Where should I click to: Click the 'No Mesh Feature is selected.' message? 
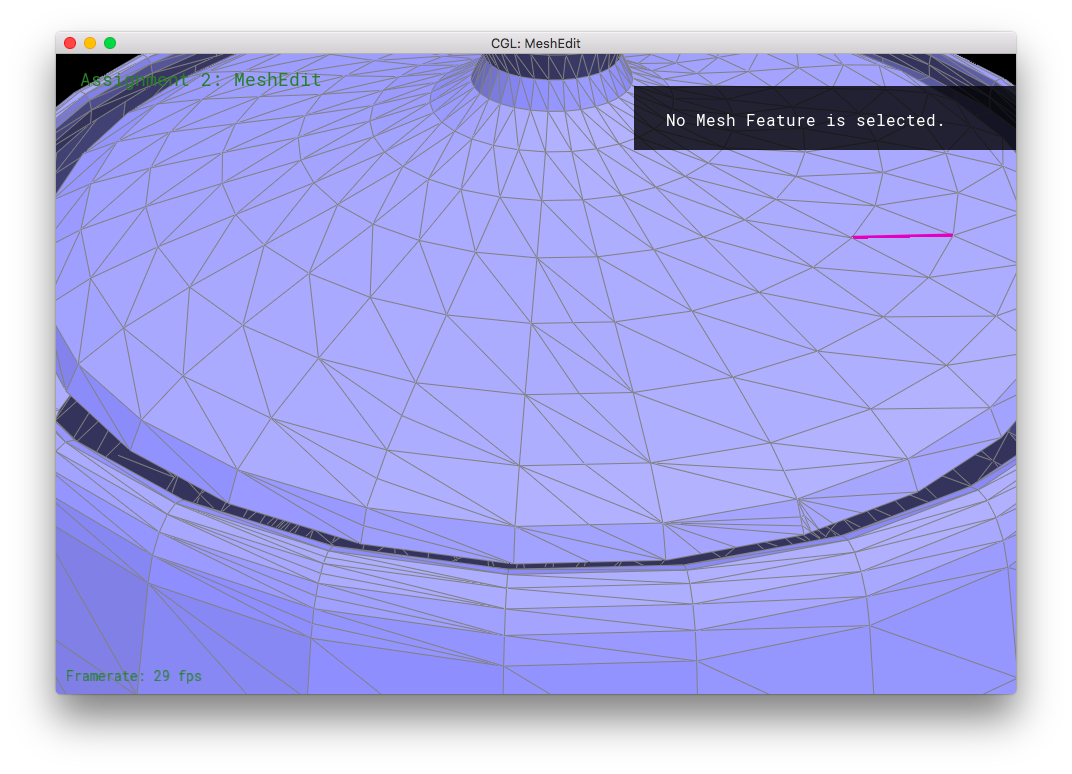click(x=805, y=120)
